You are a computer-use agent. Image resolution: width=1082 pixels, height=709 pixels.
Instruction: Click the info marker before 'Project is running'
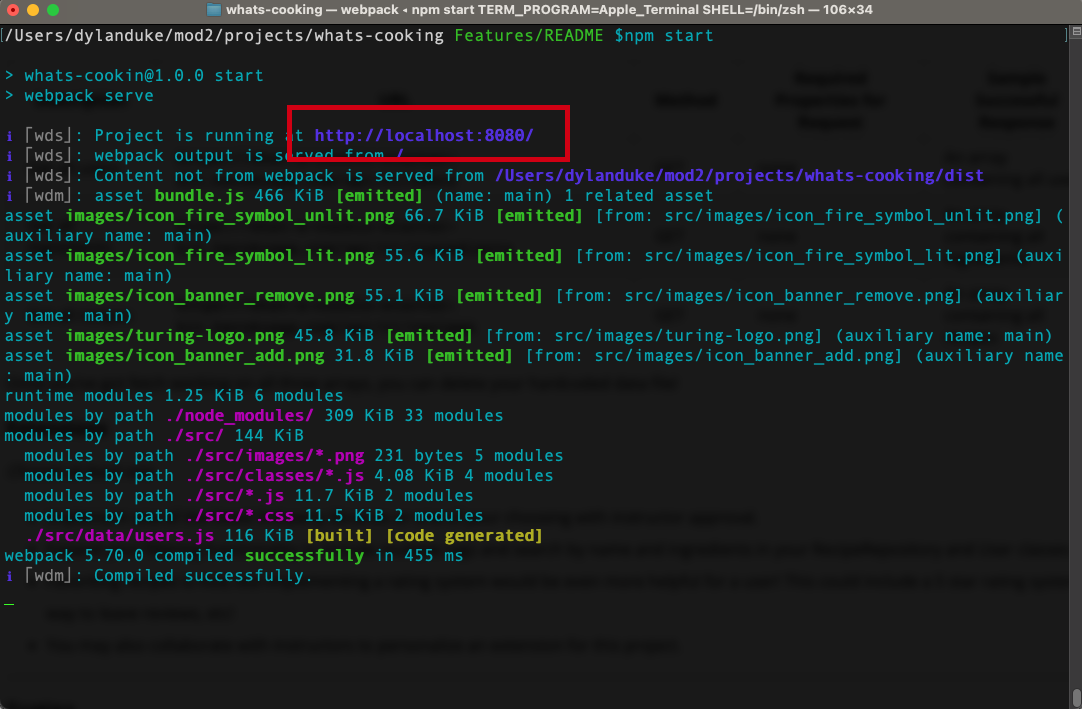9,135
